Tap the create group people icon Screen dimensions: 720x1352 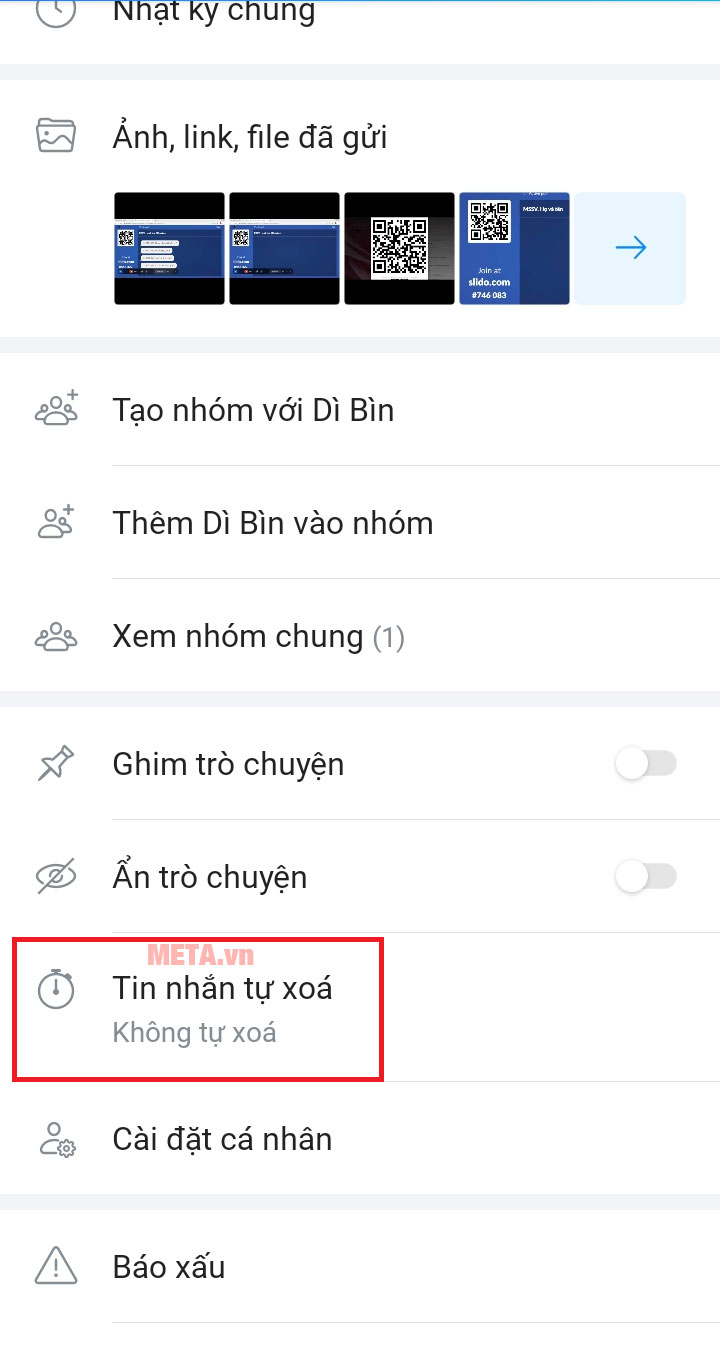(x=56, y=410)
